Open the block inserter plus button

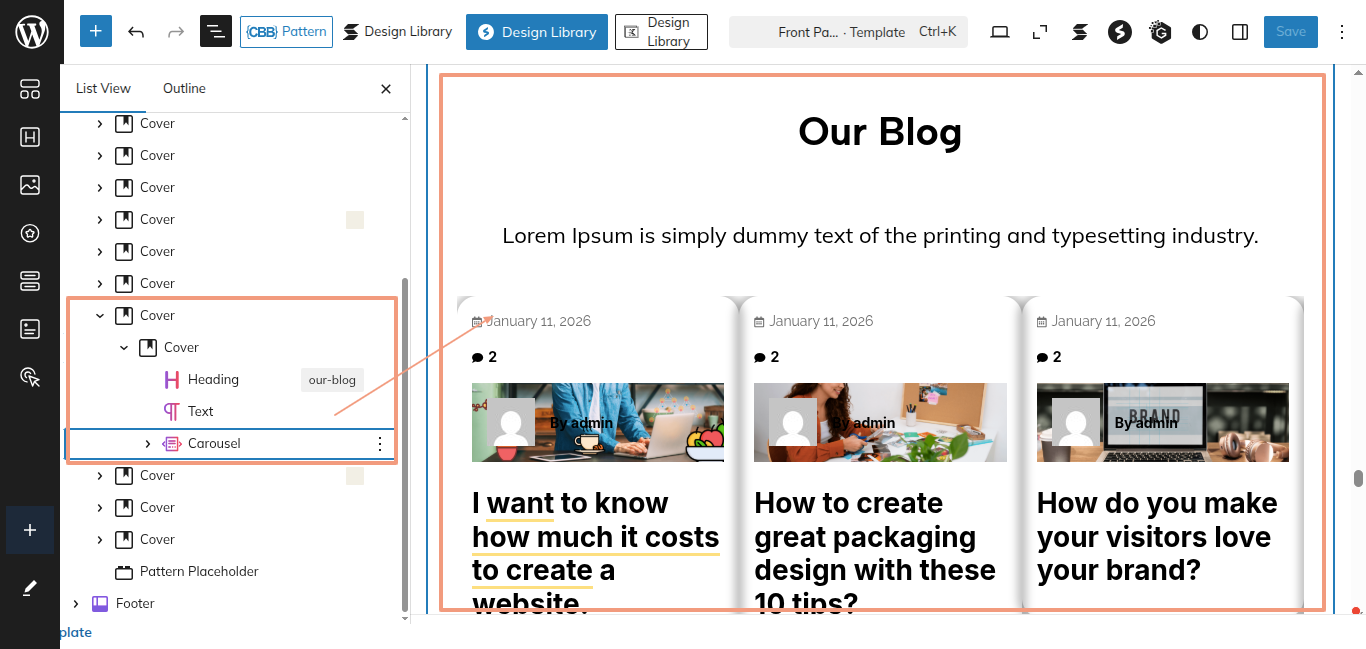point(95,32)
